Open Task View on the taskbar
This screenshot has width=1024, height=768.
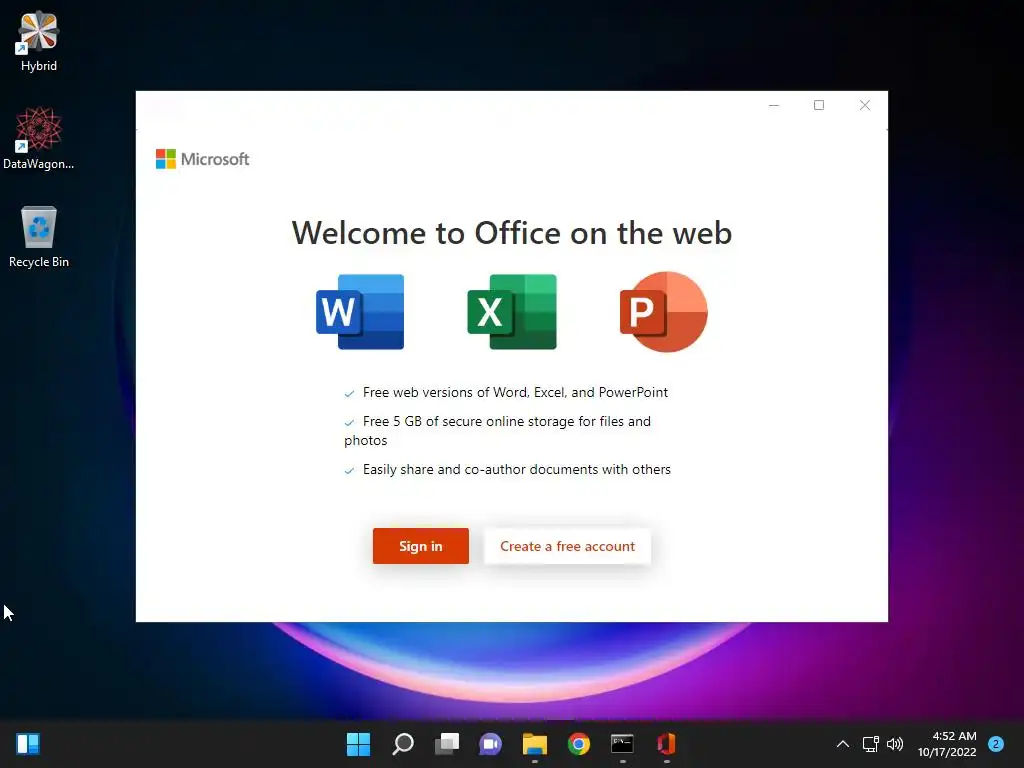447,744
